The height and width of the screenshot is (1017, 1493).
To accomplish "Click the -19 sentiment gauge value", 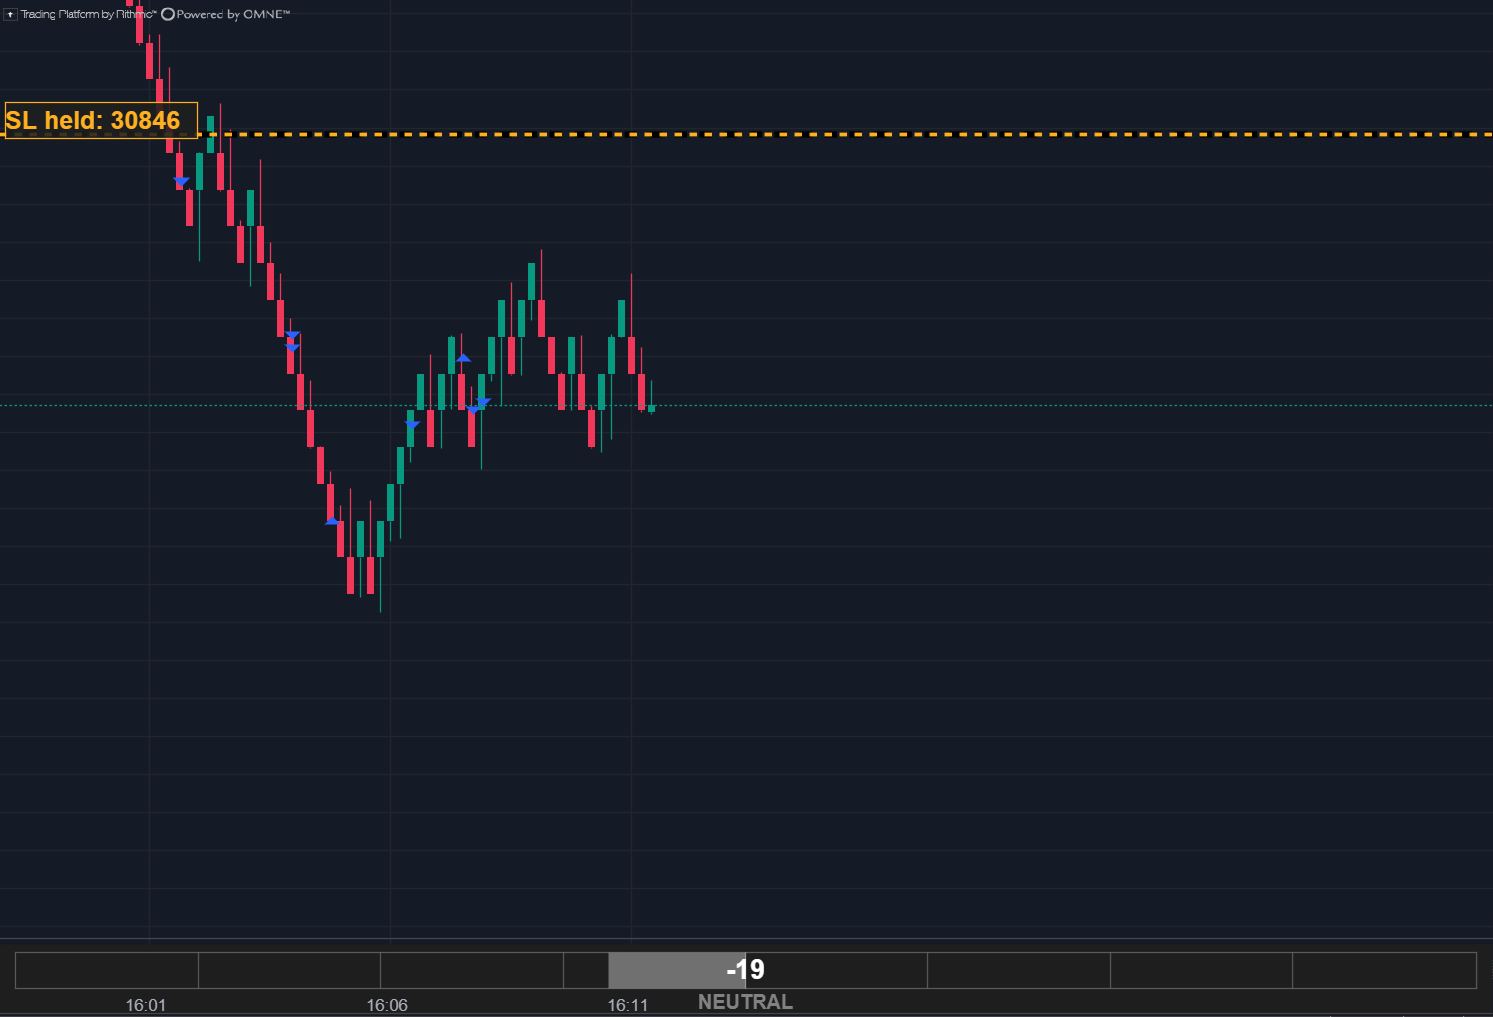I will click(746, 969).
